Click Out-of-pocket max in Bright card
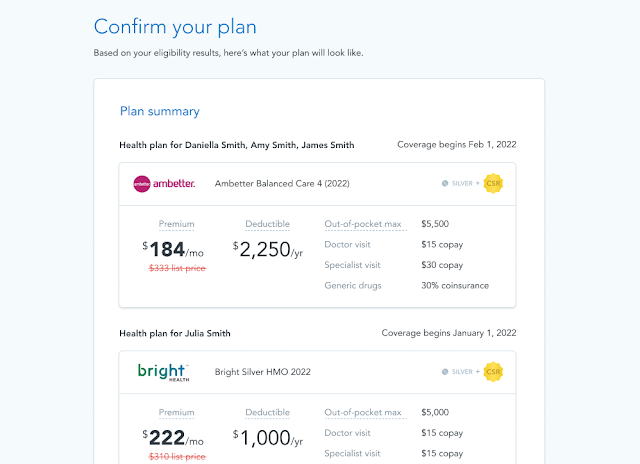 pos(363,412)
